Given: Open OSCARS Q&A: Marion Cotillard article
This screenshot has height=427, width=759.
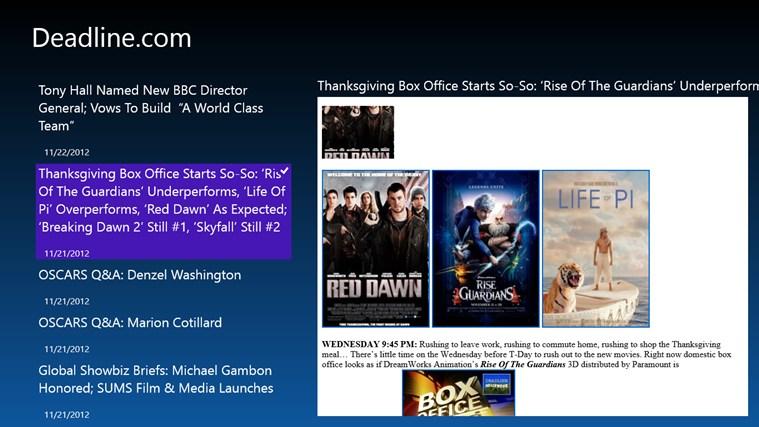Looking at the screenshot, I should 130,323.
